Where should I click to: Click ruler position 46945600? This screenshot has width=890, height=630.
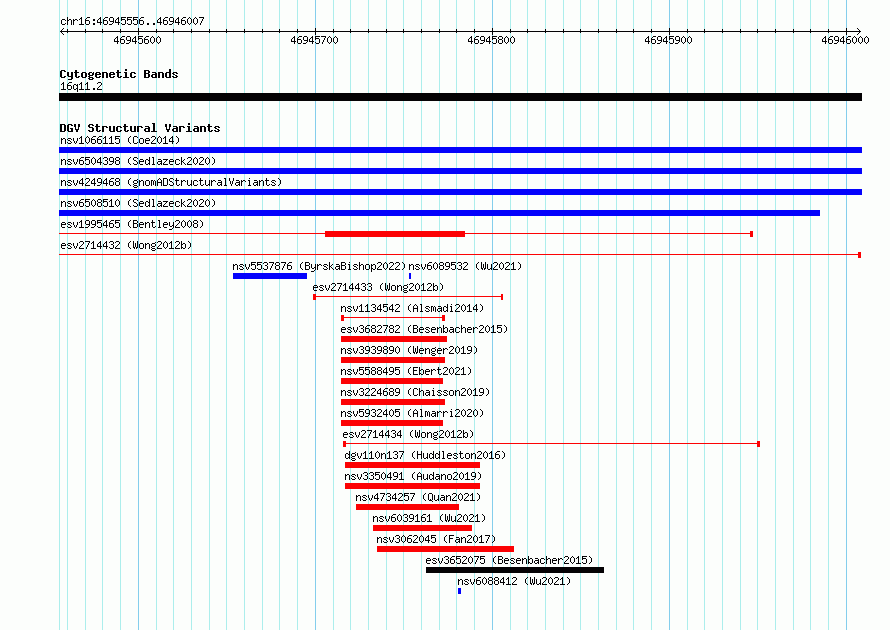(137, 40)
